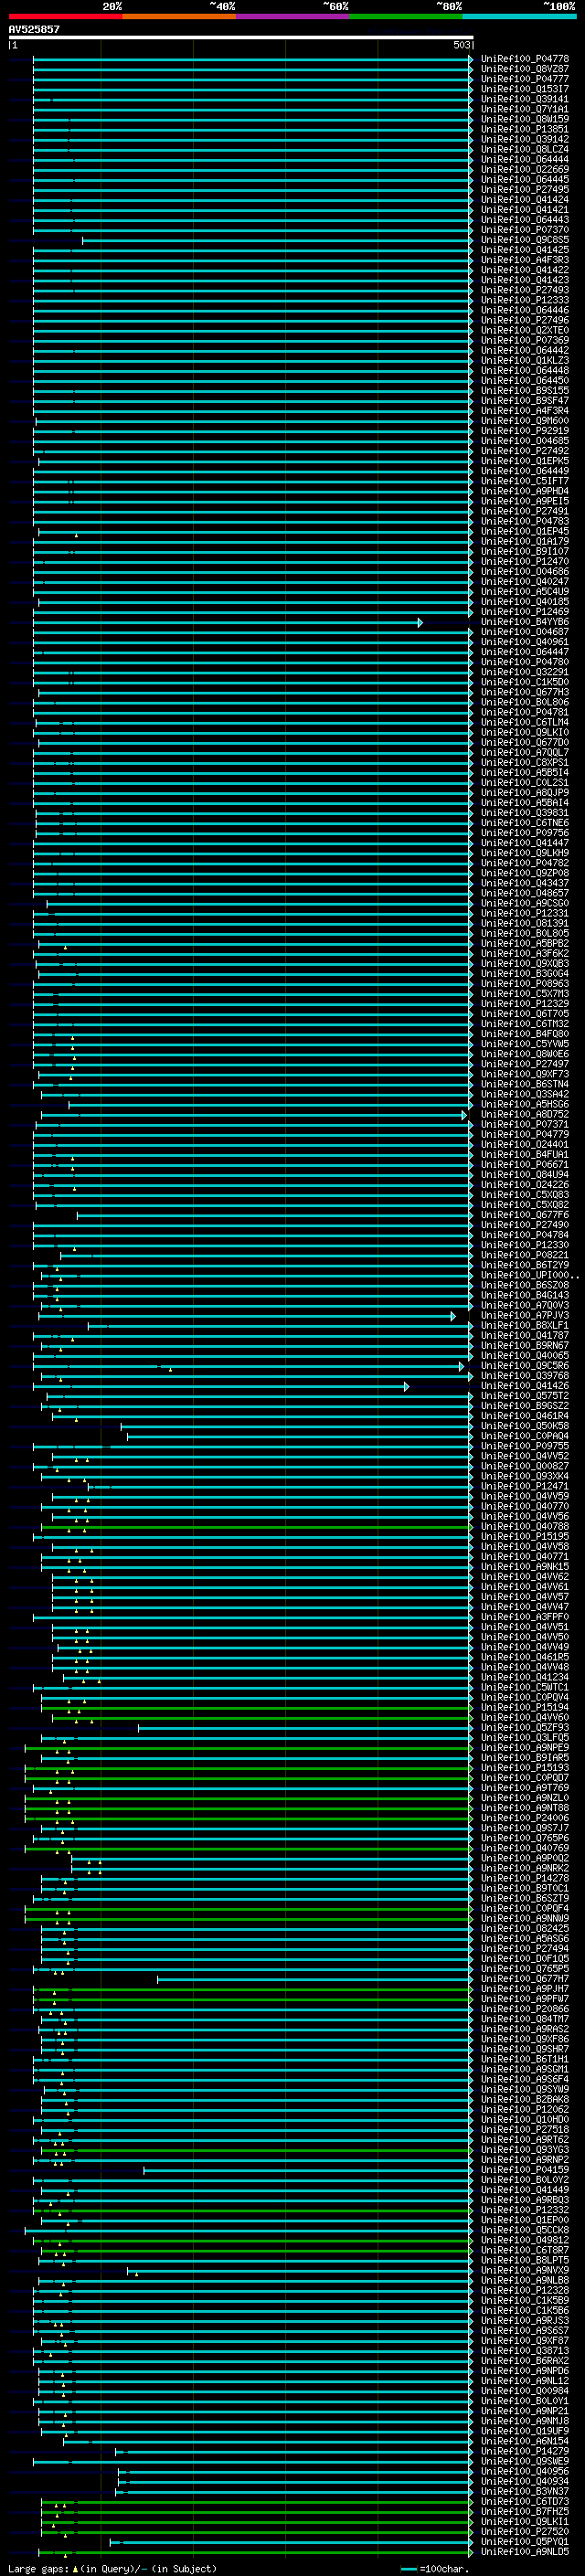Open hit UniRef100_P12471
This screenshot has width=585, height=2576.
click(x=525, y=1486)
